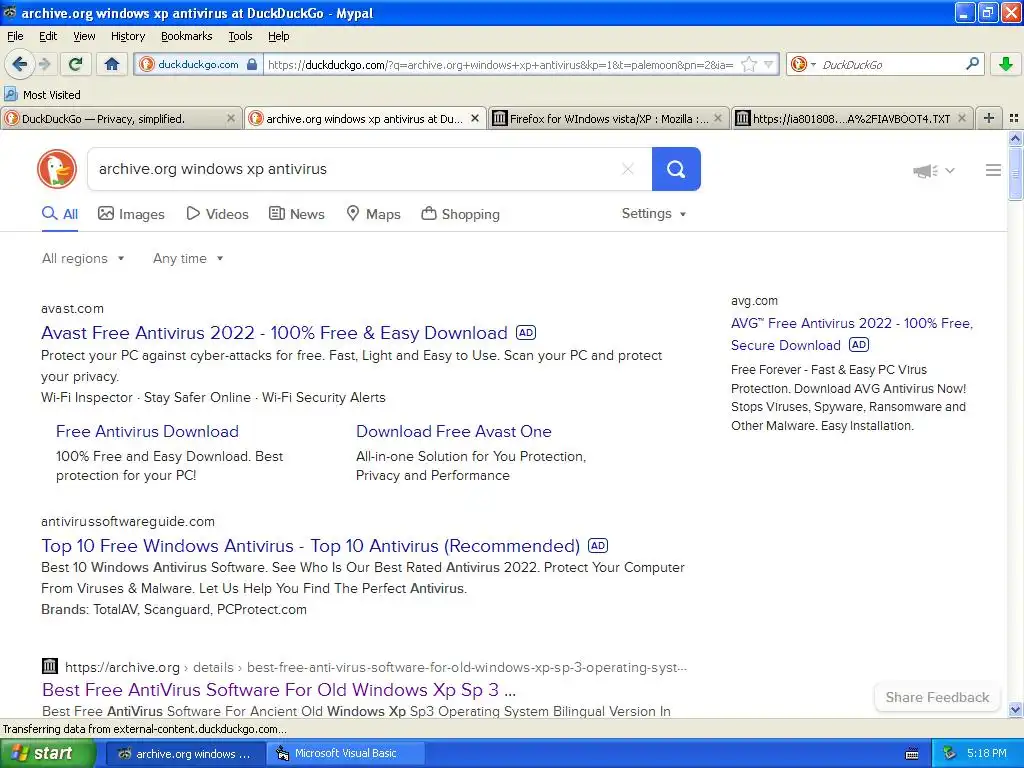Viewport: 1024px width, 768px height.
Task: Show the list all tabs button
Action: 1014,118
